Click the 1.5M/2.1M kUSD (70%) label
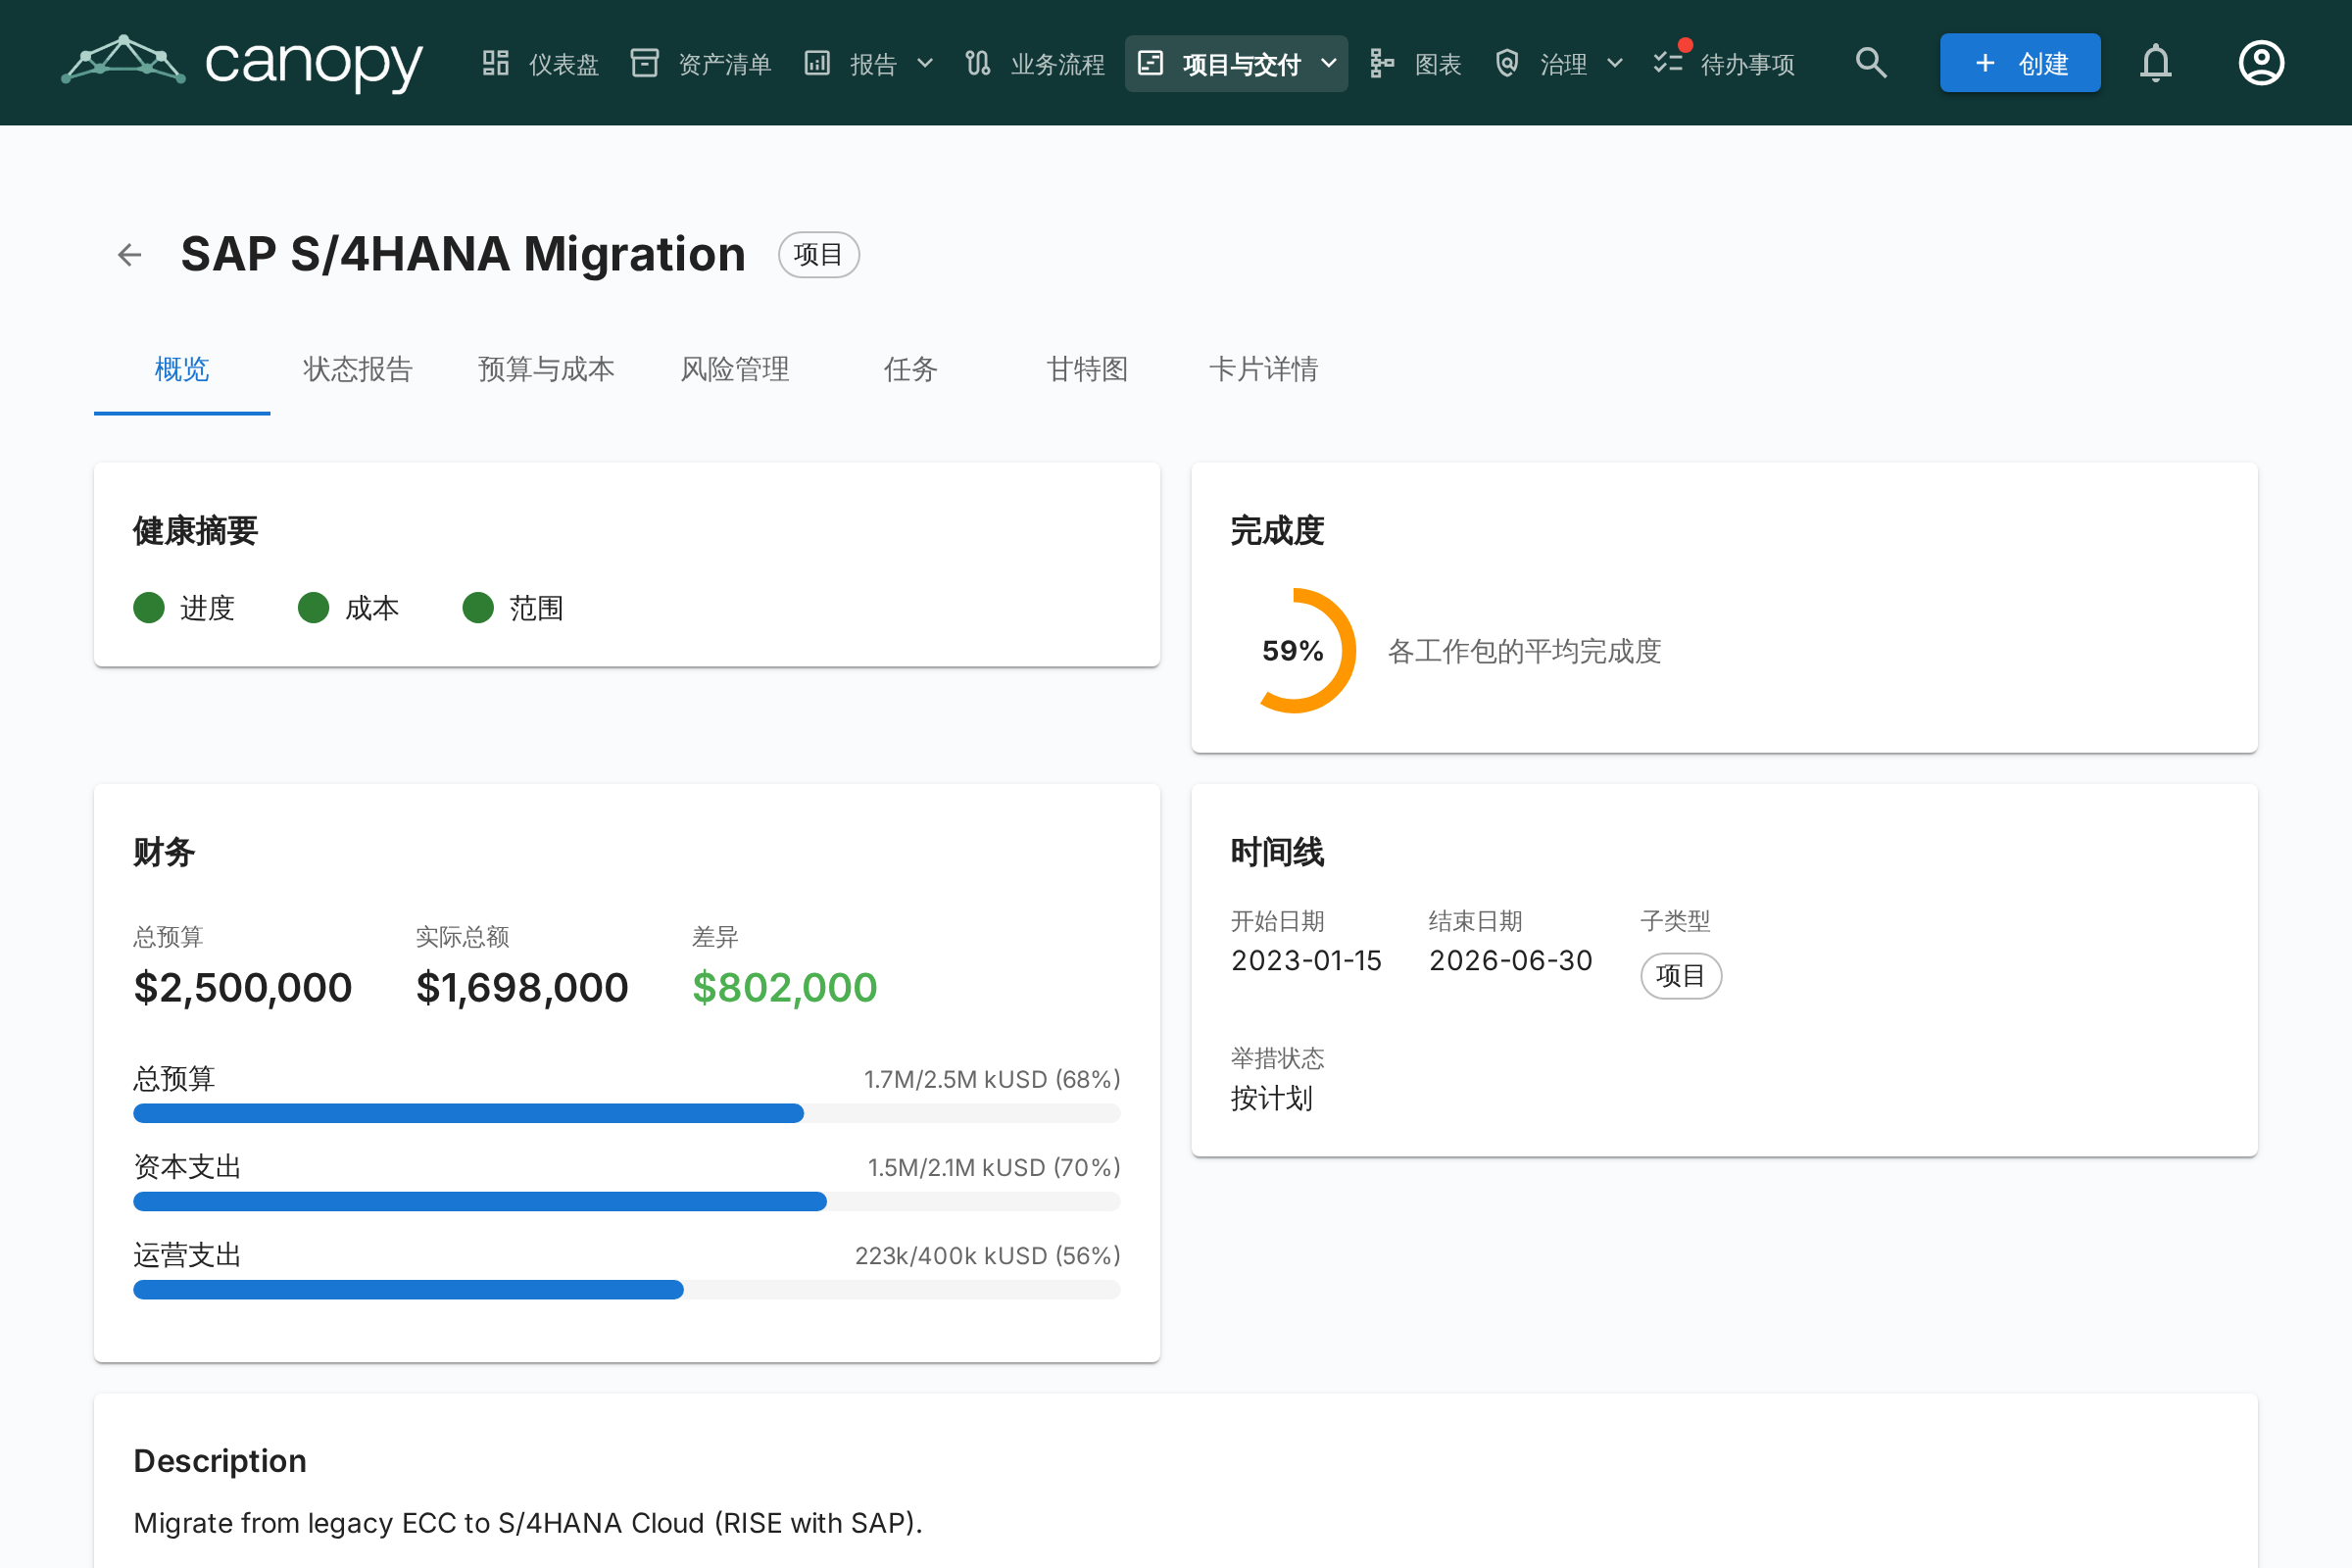This screenshot has height=1568, width=2352. [994, 1168]
